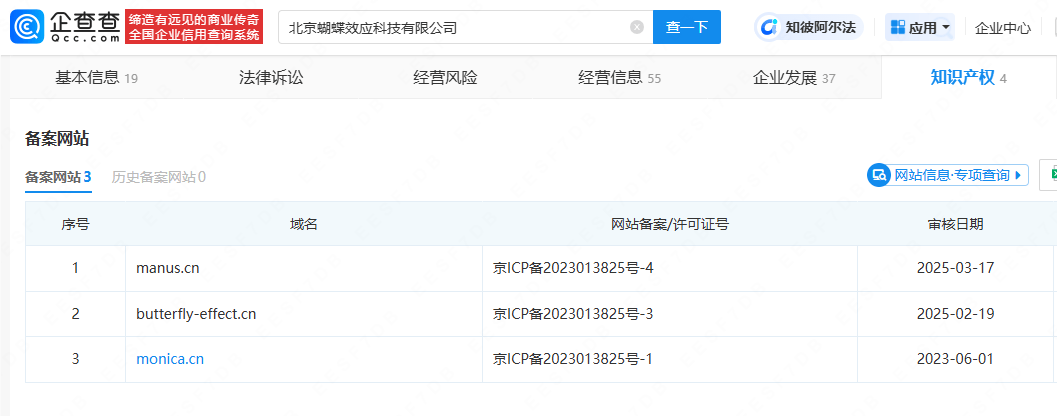Select the 经营风险 tab
The width and height of the screenshot is (1057, 416).
coord(445,78)
